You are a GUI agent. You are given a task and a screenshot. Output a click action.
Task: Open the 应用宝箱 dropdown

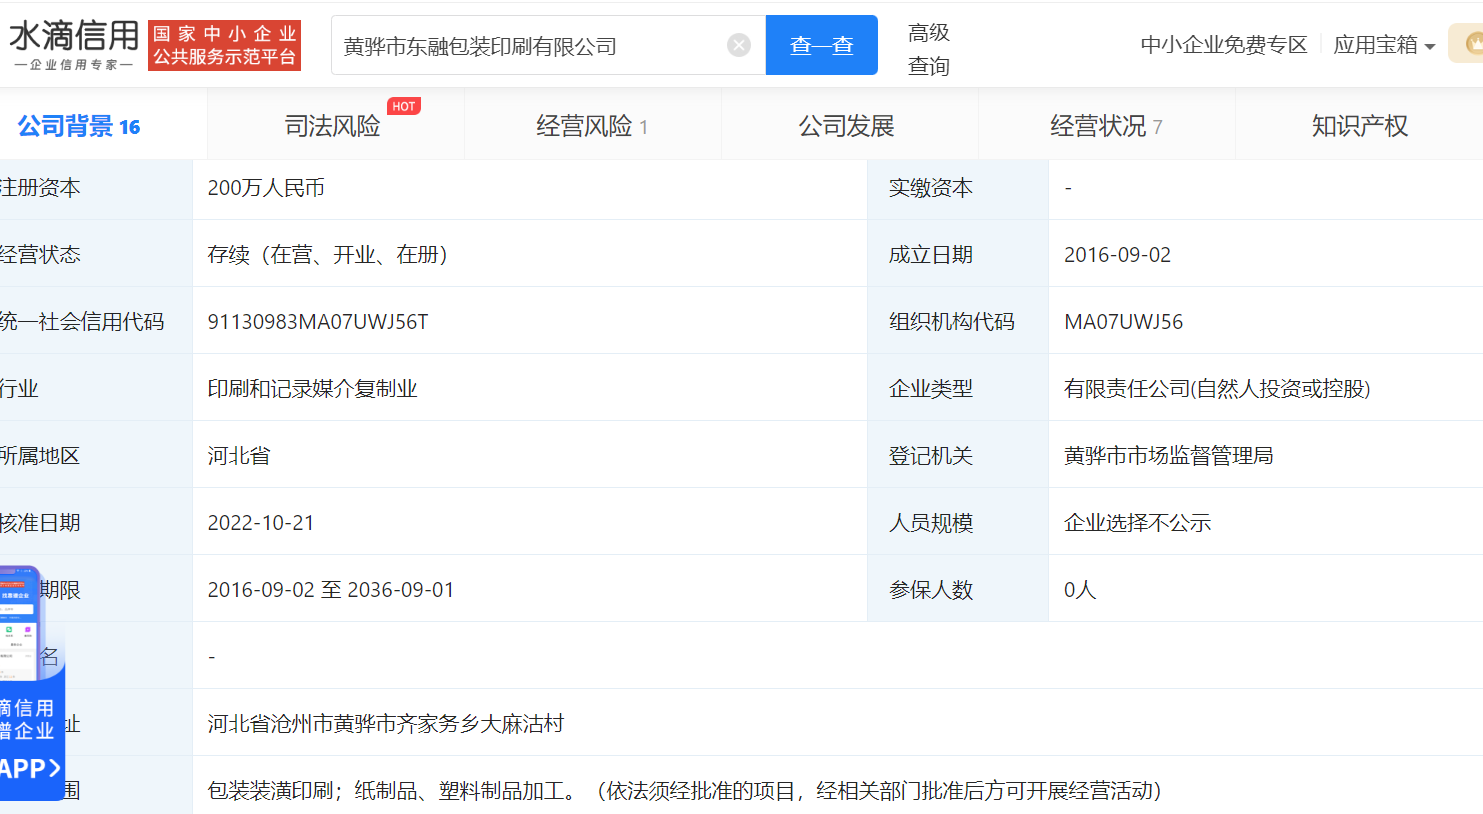1384,45
